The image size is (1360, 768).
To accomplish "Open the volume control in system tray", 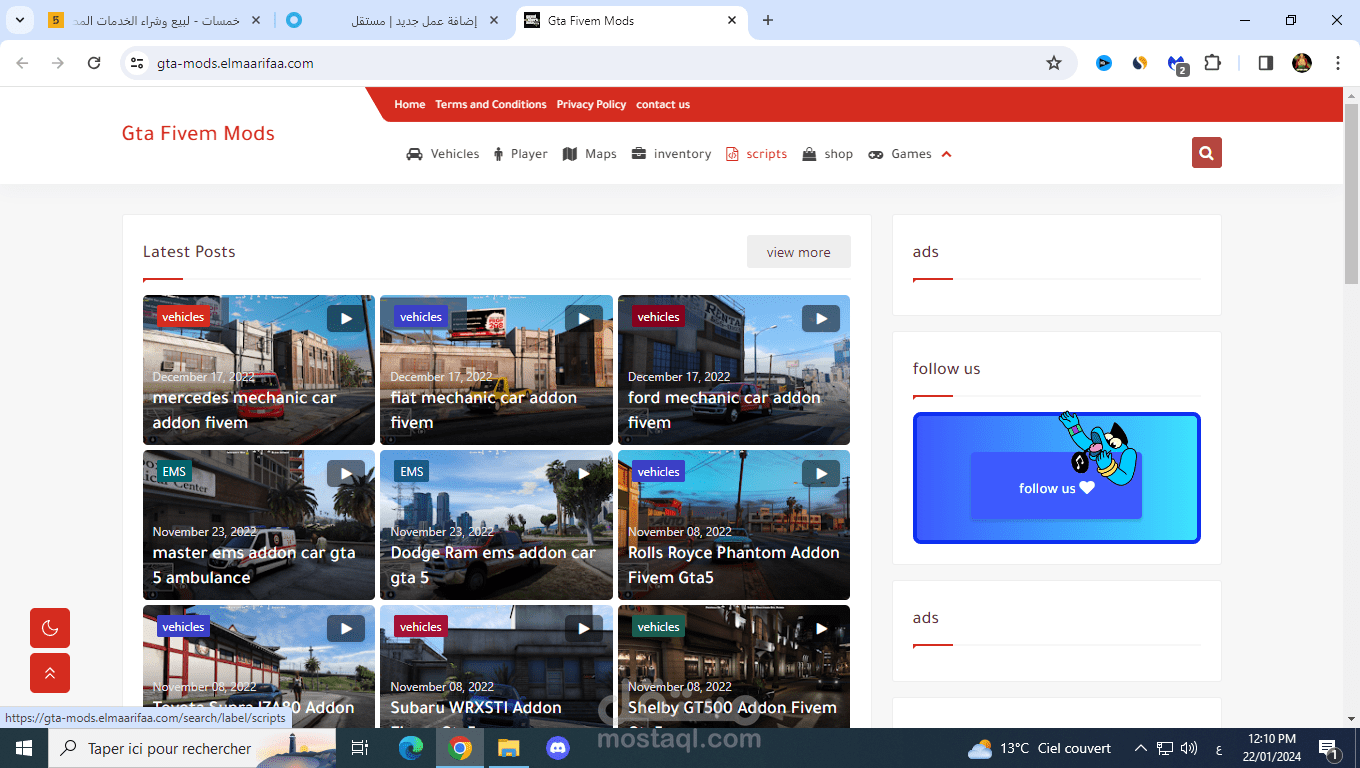I will point(1189,748).
